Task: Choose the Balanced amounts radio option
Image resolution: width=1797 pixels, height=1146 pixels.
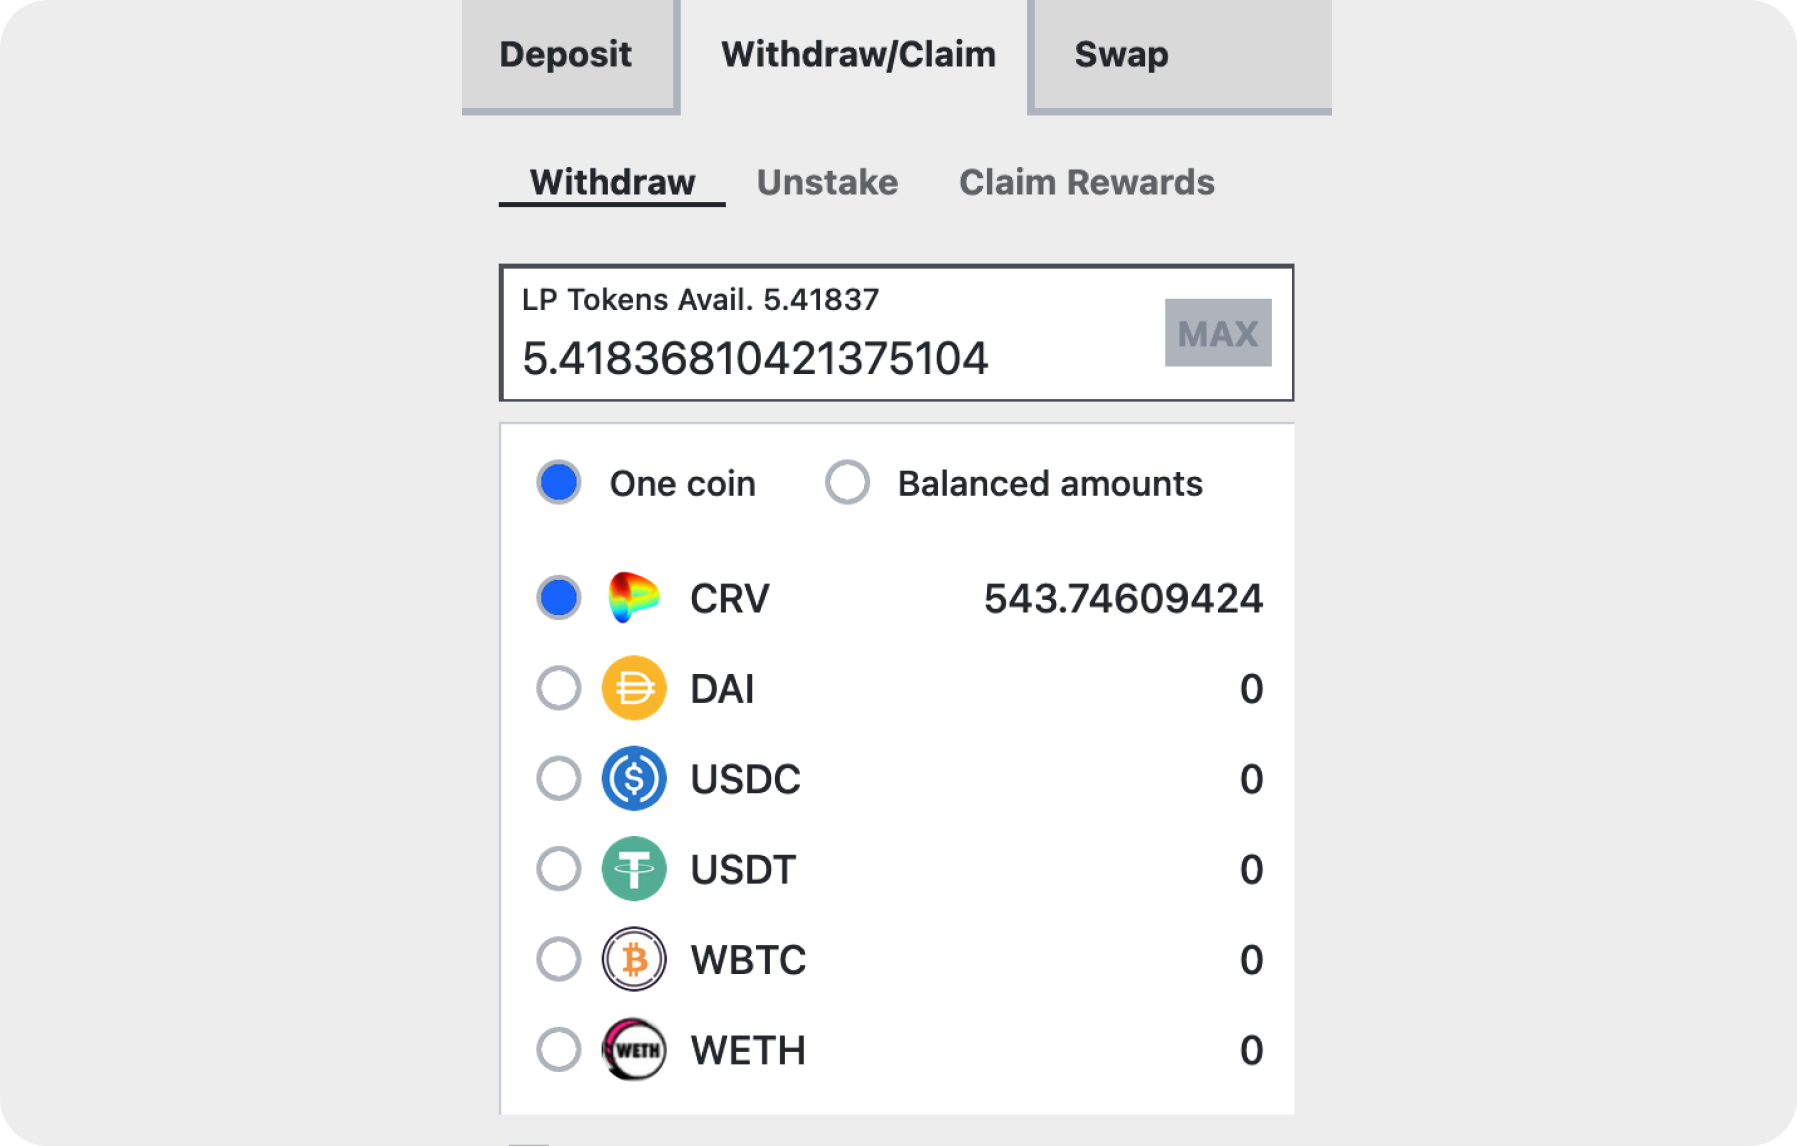Action: pos(847,483)
